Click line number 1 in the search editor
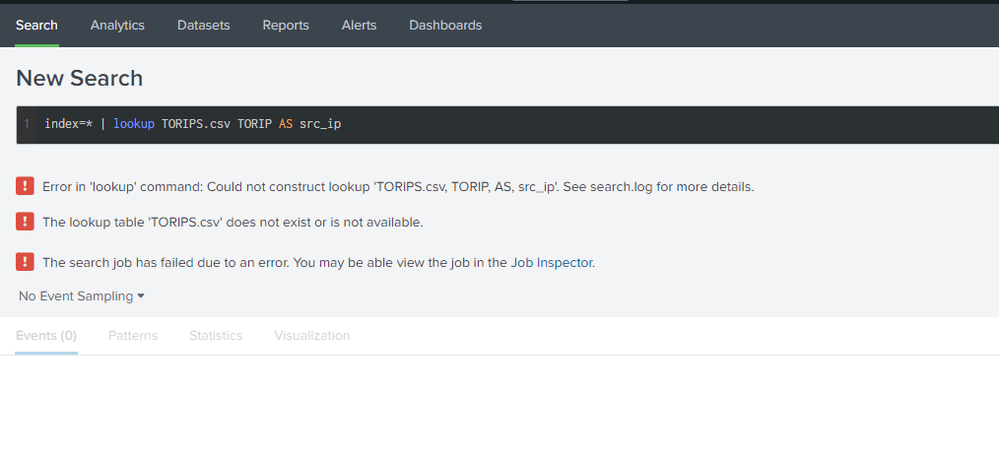Screen dimensions: 999x458 coord(27,124)
